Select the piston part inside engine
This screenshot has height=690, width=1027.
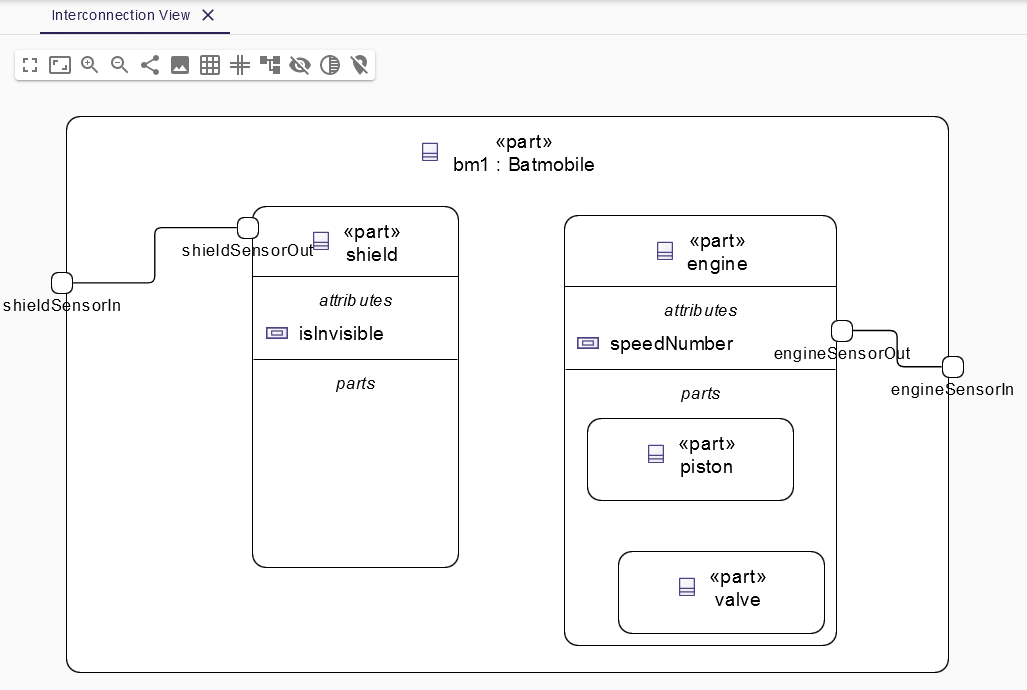pyautogui.click(x=690, y=459)
